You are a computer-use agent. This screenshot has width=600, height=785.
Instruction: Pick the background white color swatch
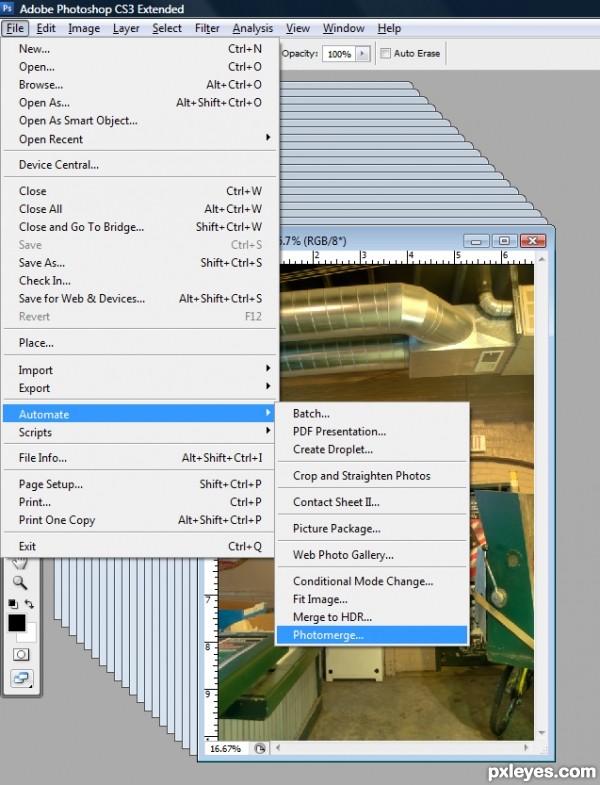tap(29, 635)
